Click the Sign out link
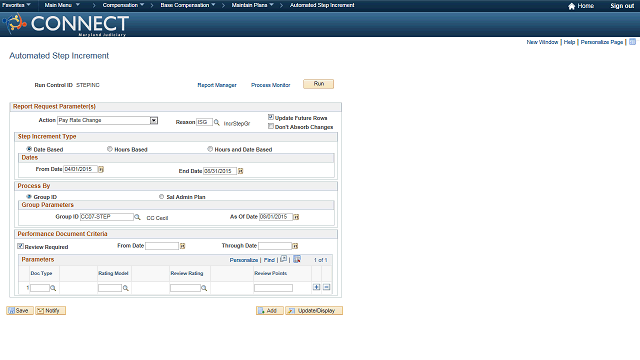640x360 pixels. 622,6
